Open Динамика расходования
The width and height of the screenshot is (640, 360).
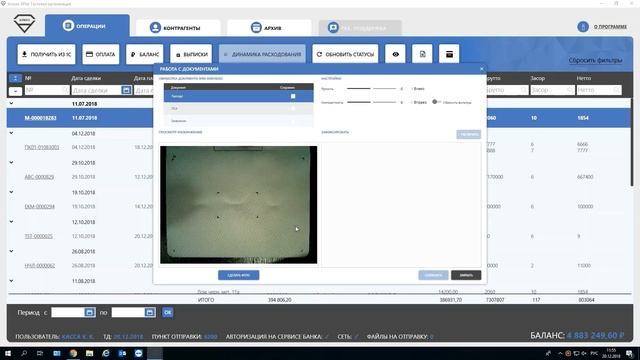coord(262,54)
